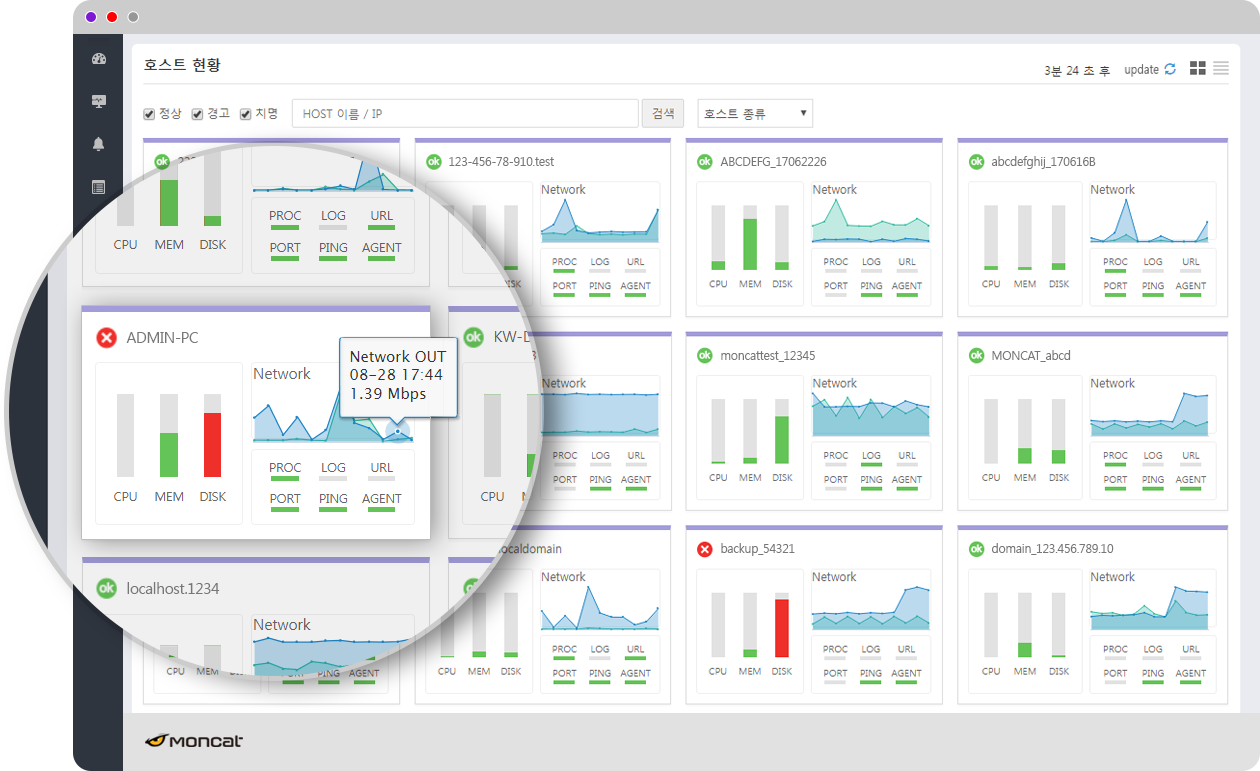The height and width of the screenshot is (771, 1260).
Task: Click PROC indicator of domain_123.456.789.10
Action: tap(1115, 652)
